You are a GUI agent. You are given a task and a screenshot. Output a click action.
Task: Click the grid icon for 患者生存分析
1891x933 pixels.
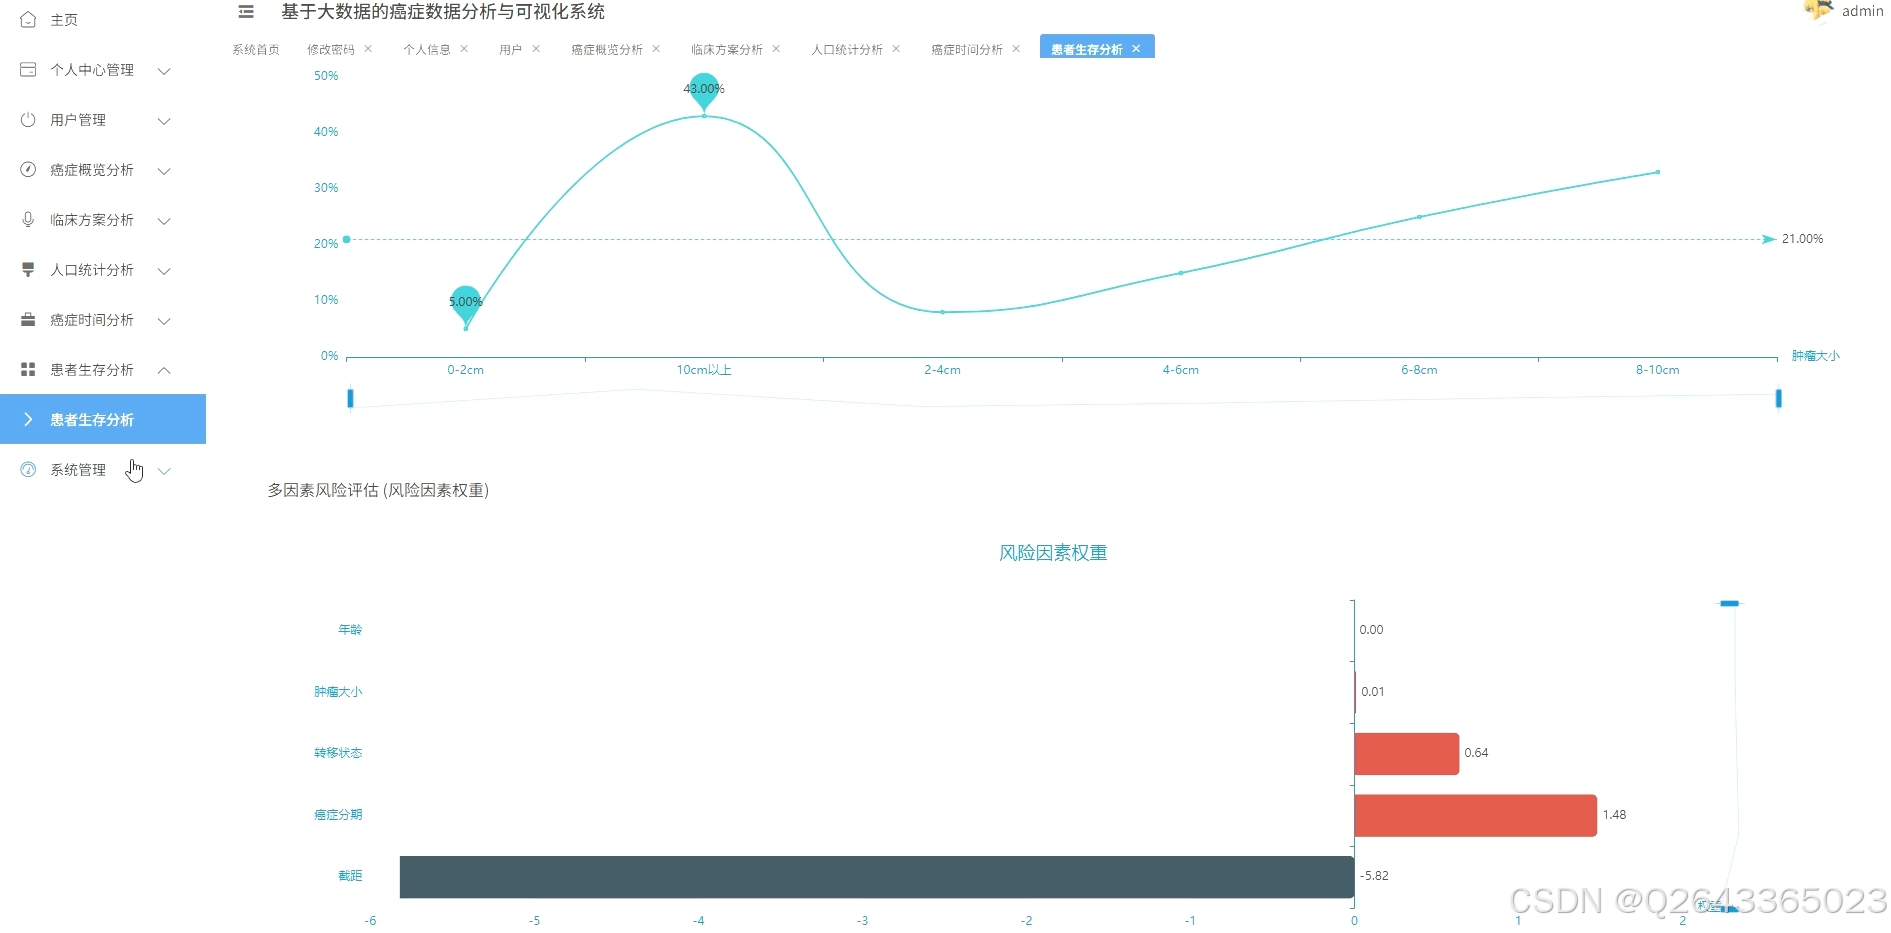[x=28, y=369]
